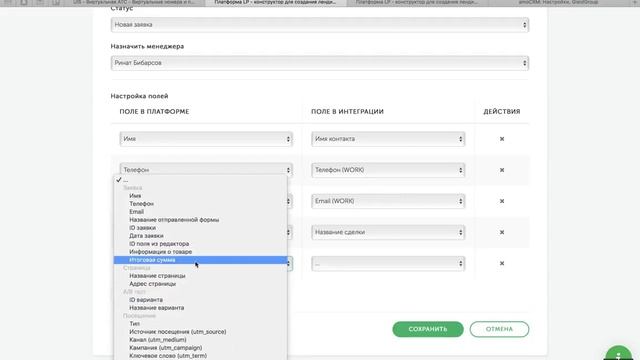Screen dimensions: 640x360
Task: Click the Отмена button
Action: pos(499,329)
